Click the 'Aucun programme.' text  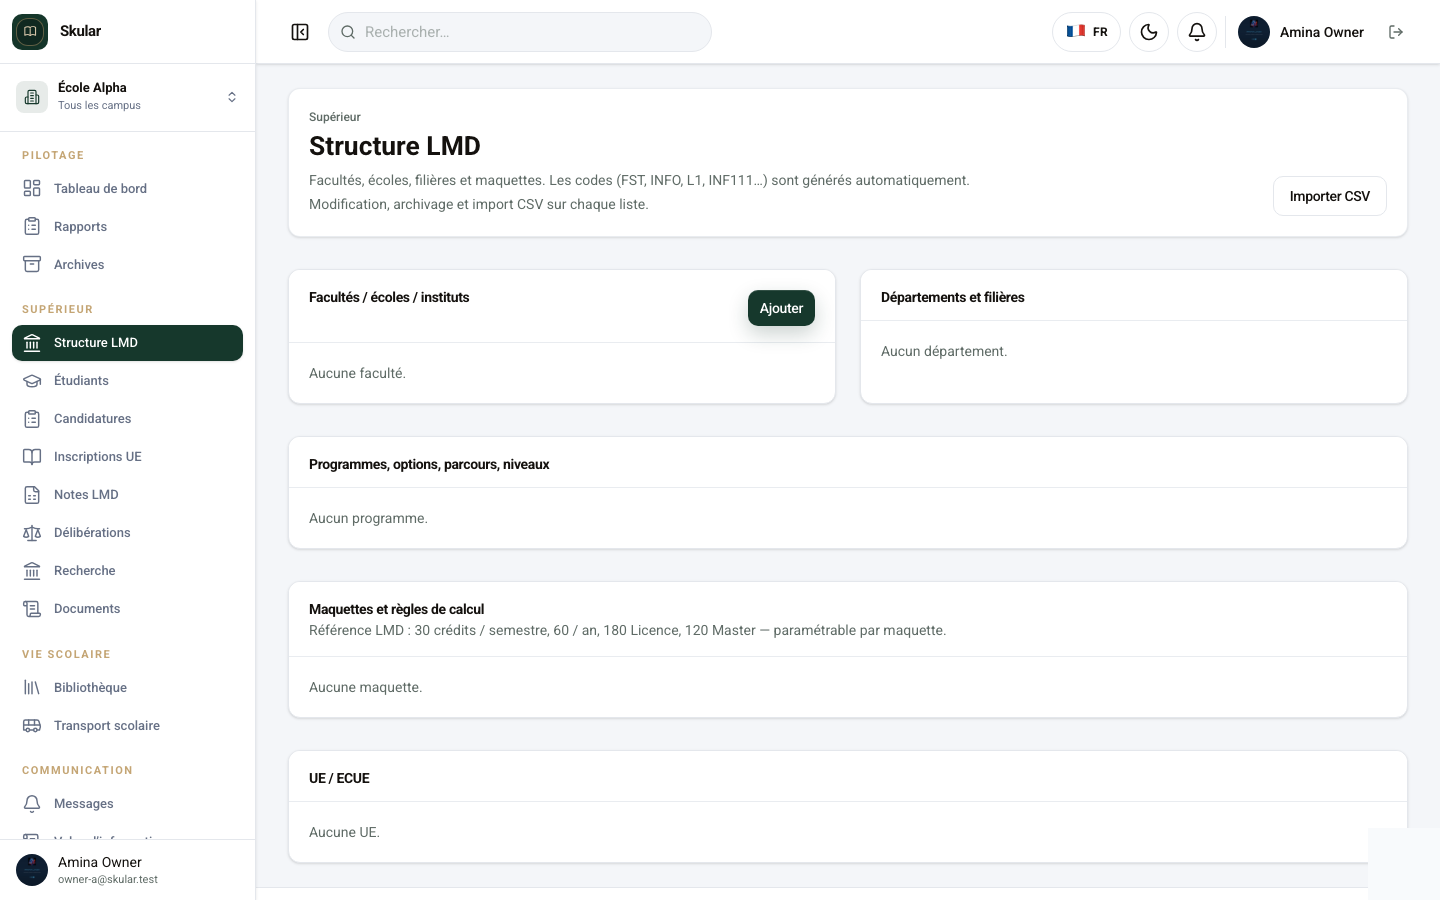coord(368,518)
